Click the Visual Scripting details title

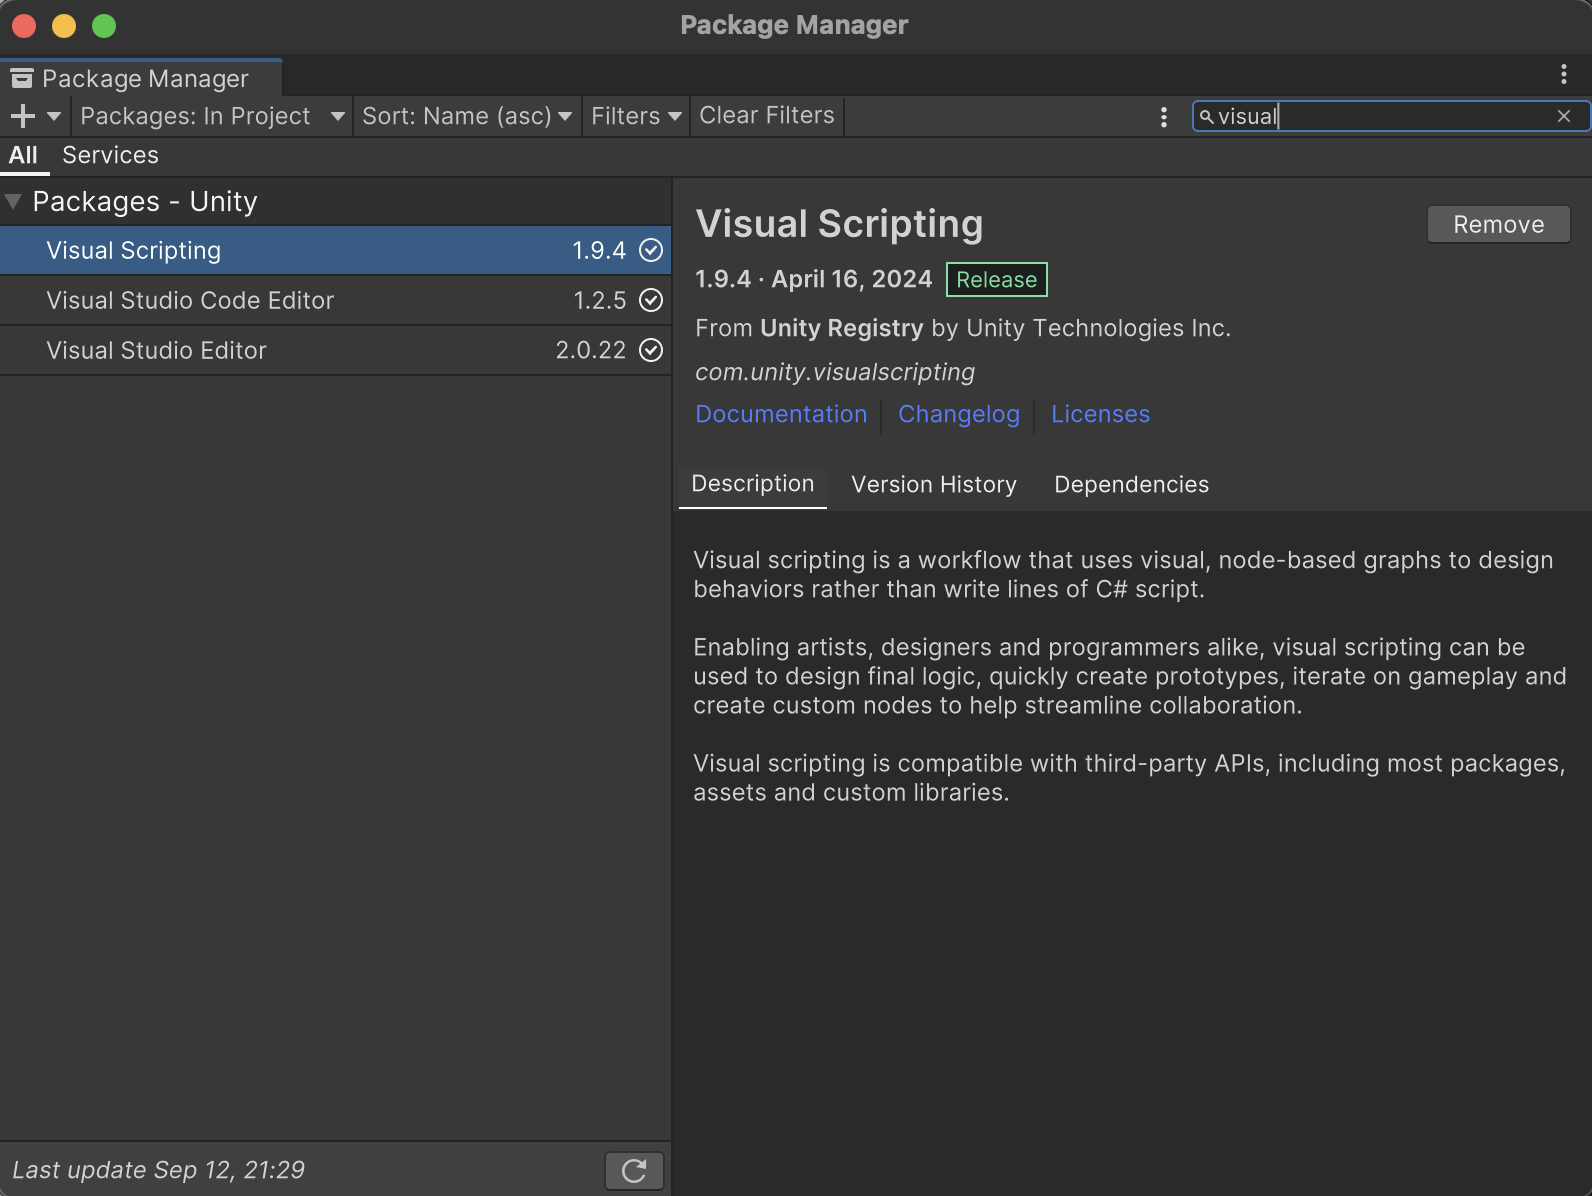pos(839,224)
